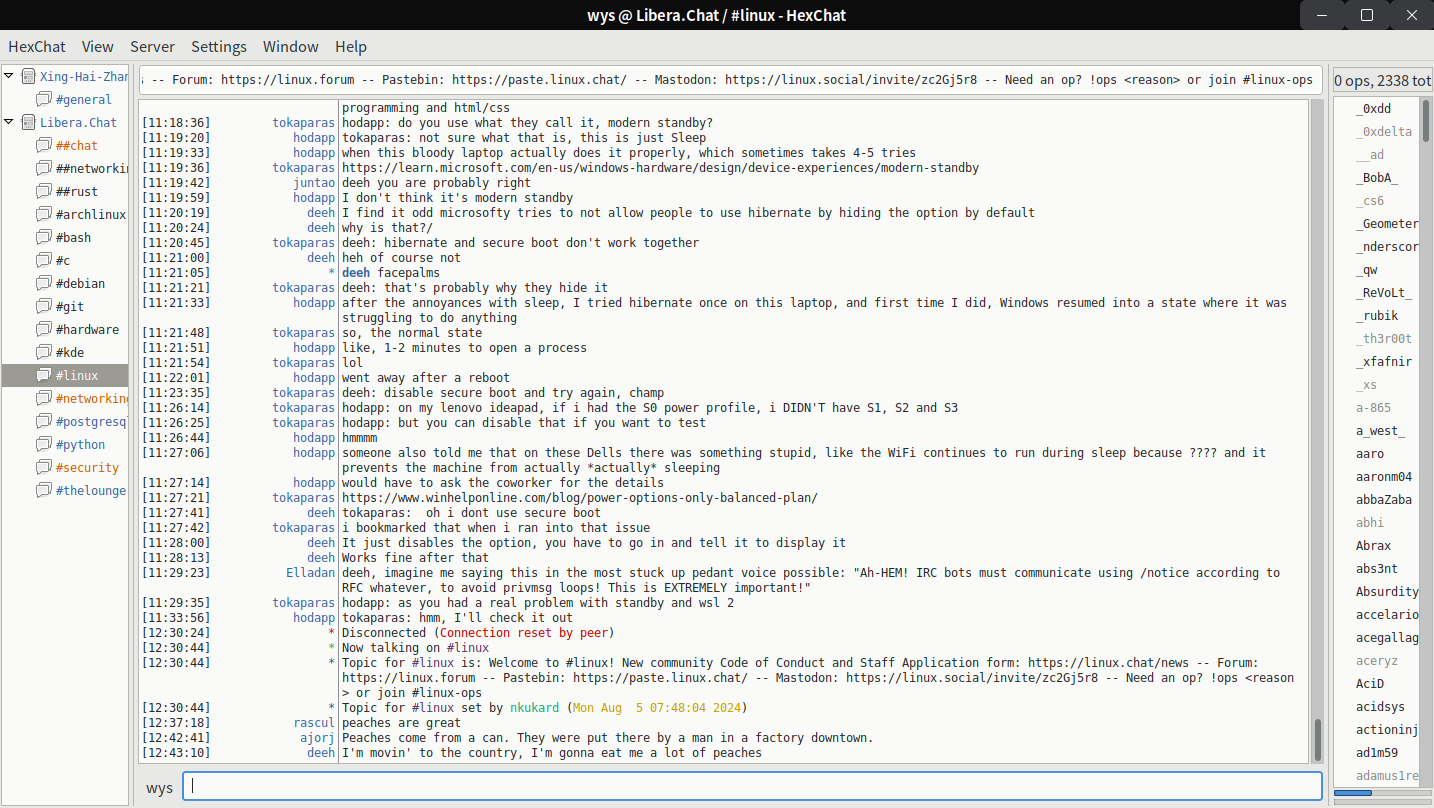Click the channel icon next to ##chat
Image resolution: width=1434 pixels, height=808 pixels.
pos(44,146)
